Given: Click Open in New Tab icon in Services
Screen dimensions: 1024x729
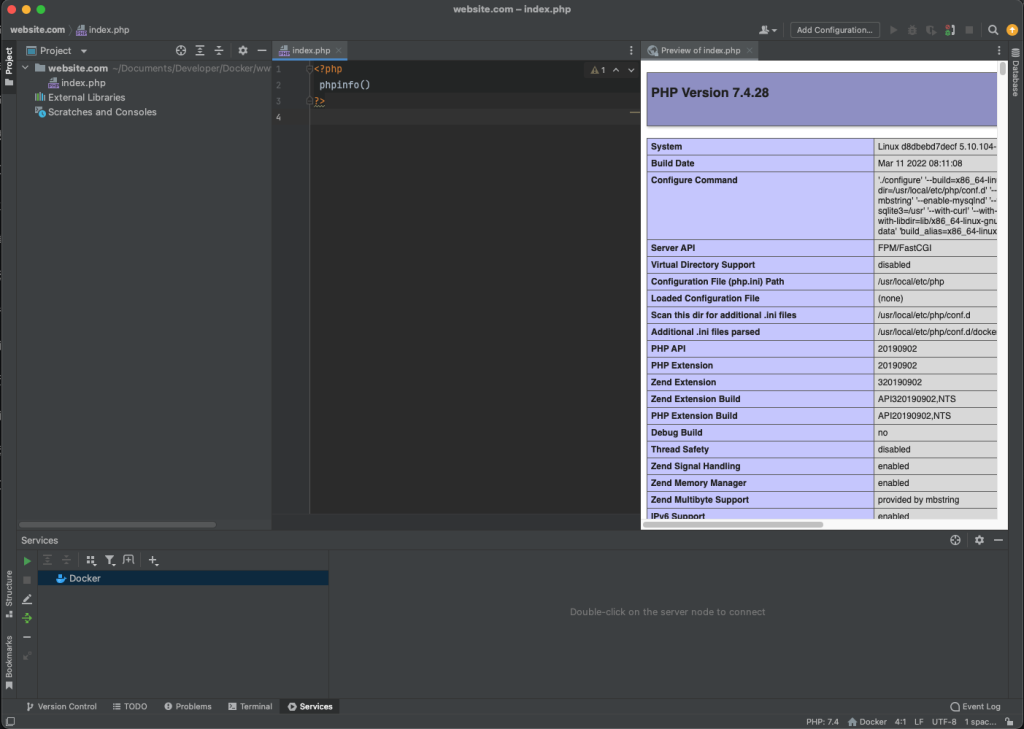Looking at the screenshot, I should pos(129,560).
